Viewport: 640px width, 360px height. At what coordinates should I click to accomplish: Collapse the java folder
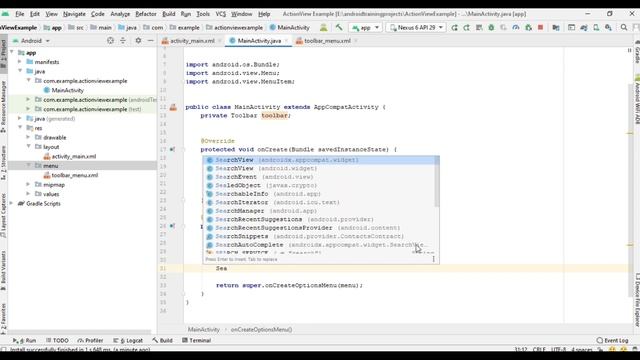pos(20,71)
